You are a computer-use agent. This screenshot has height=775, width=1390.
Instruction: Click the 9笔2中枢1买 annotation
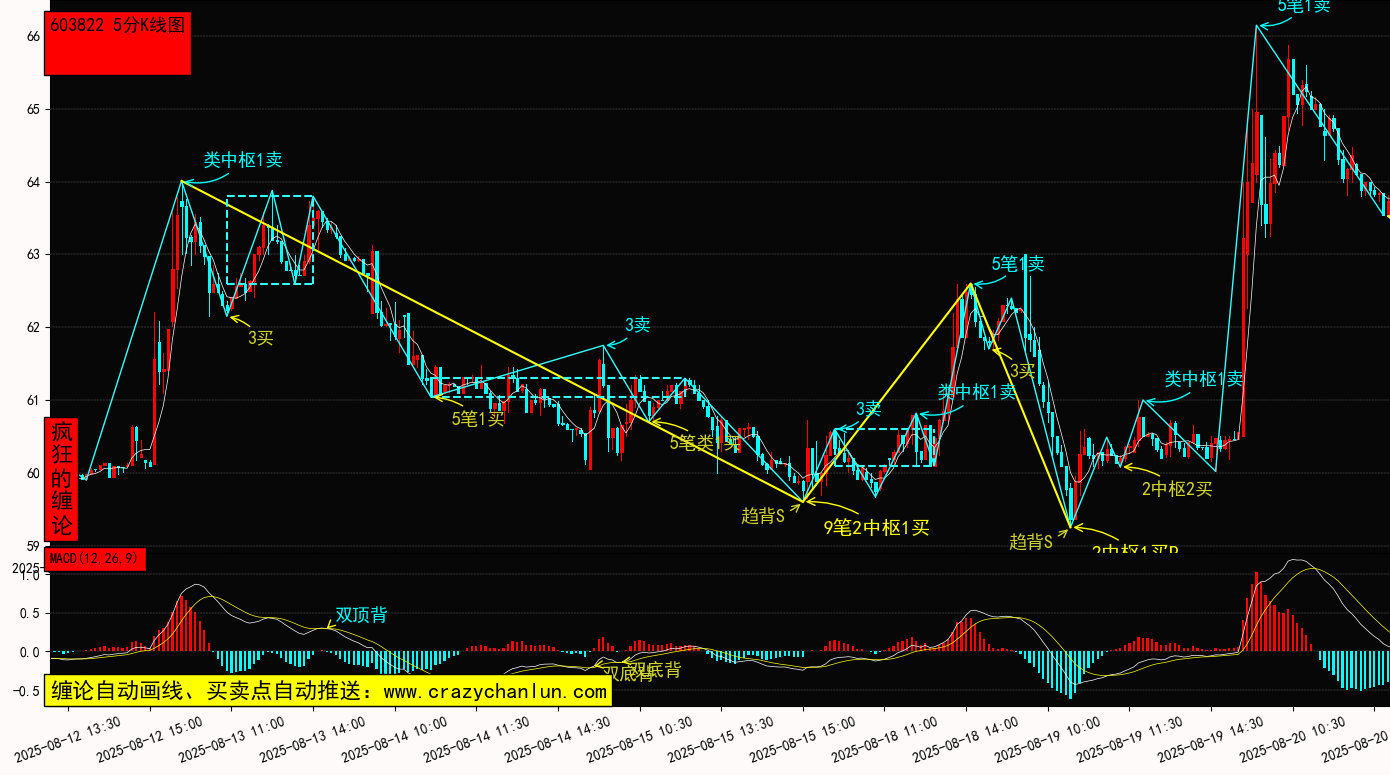pos(876,528)
